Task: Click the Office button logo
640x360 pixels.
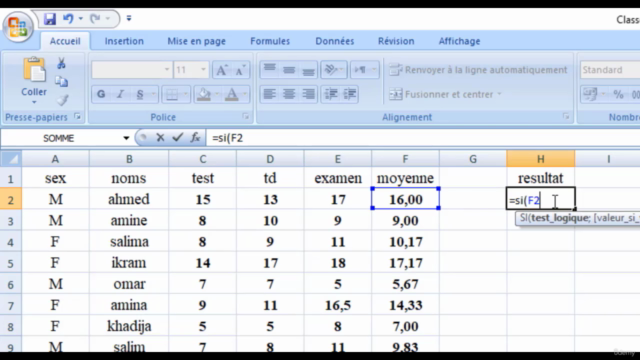Action: (18, 26)
